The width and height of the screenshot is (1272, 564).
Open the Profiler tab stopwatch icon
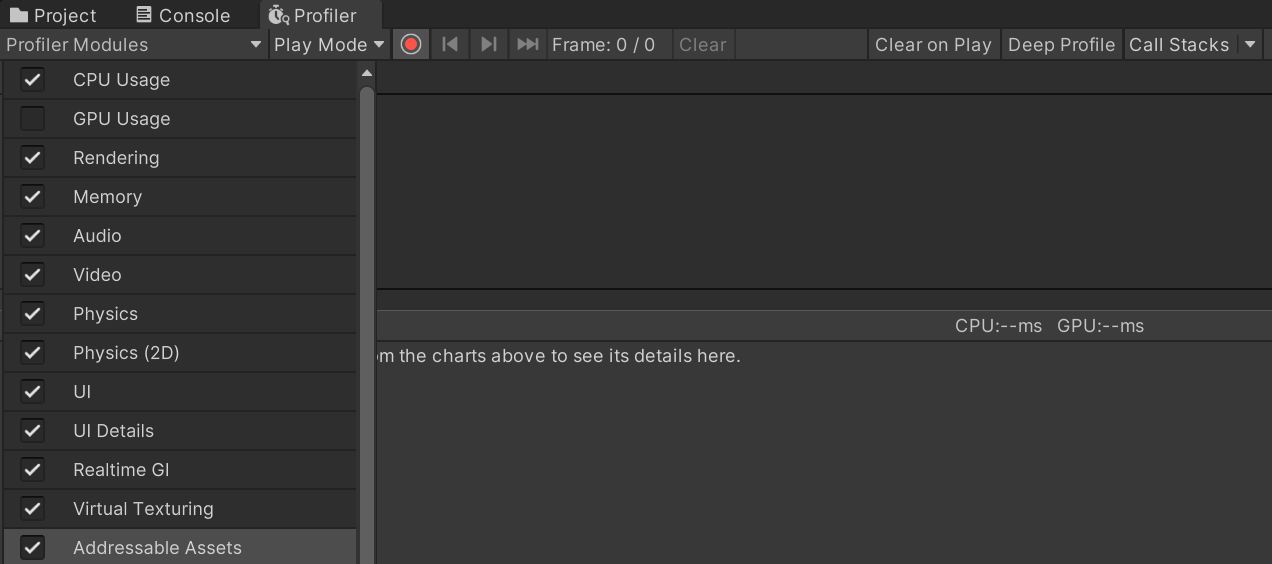pyautogui.click(x=278, y=16)
